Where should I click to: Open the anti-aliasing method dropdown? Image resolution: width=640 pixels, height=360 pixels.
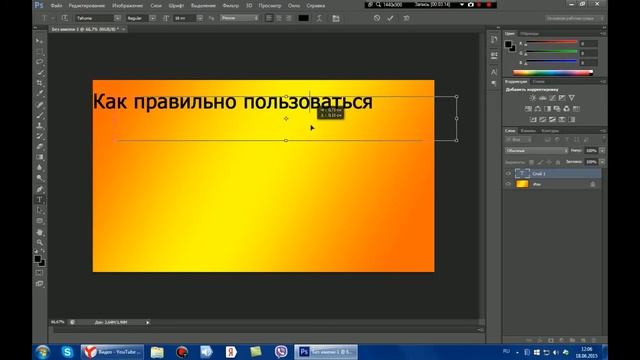point(239,18)
